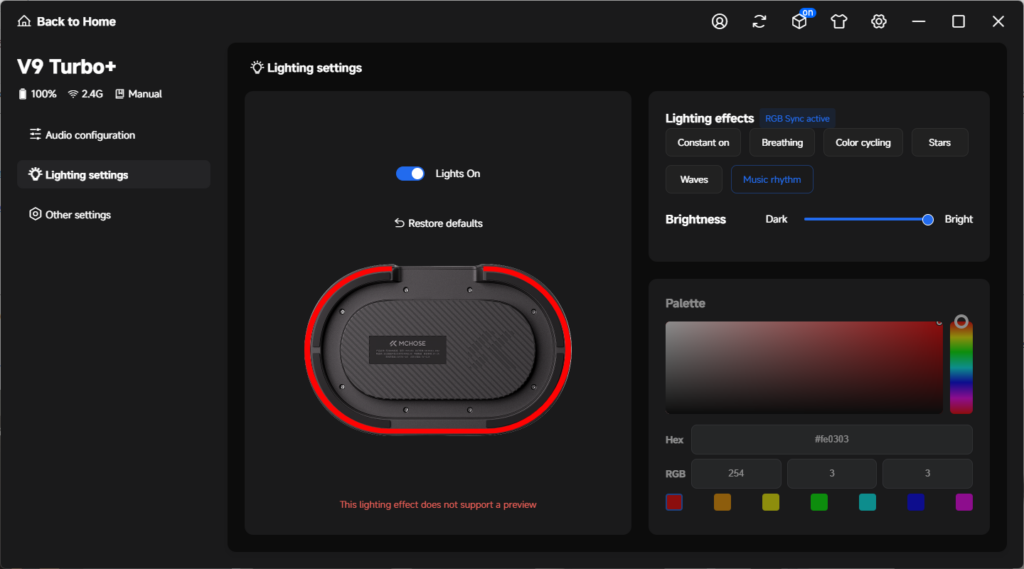
Task: Click the Brightness slider handle
Action: tap(927, 219)
